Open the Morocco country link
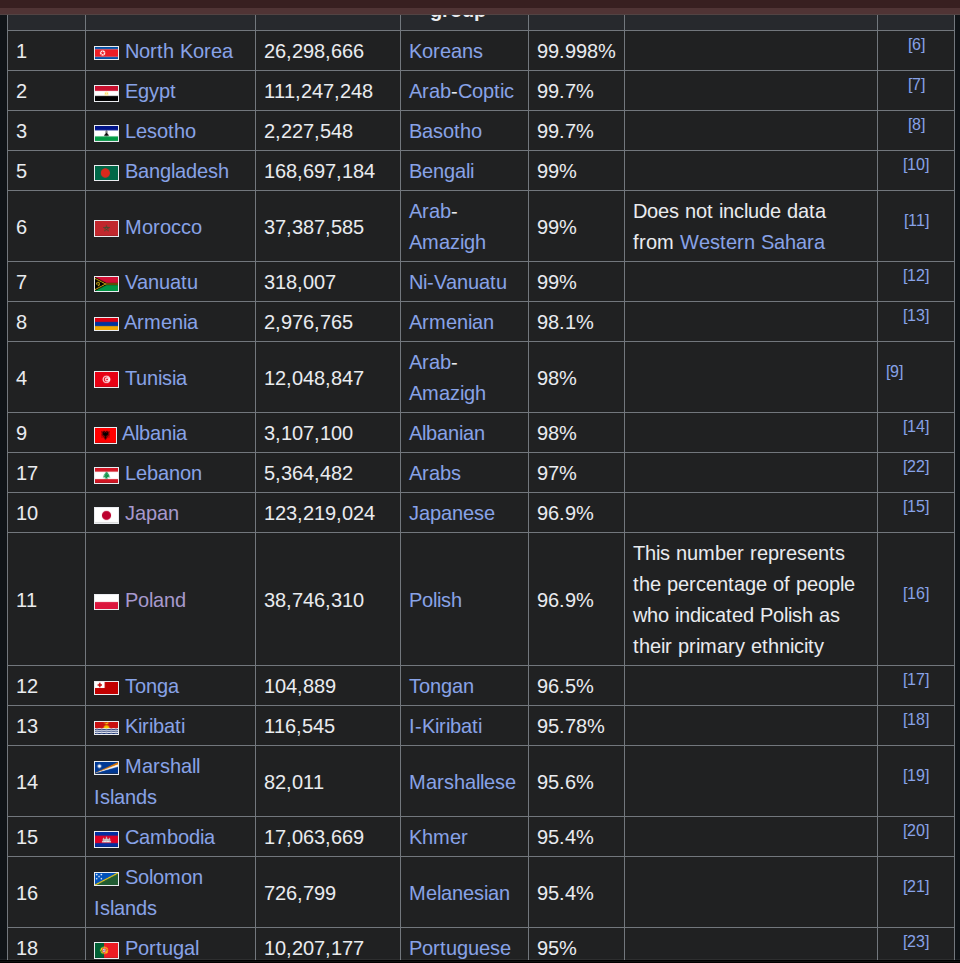 tap(163, 227)
